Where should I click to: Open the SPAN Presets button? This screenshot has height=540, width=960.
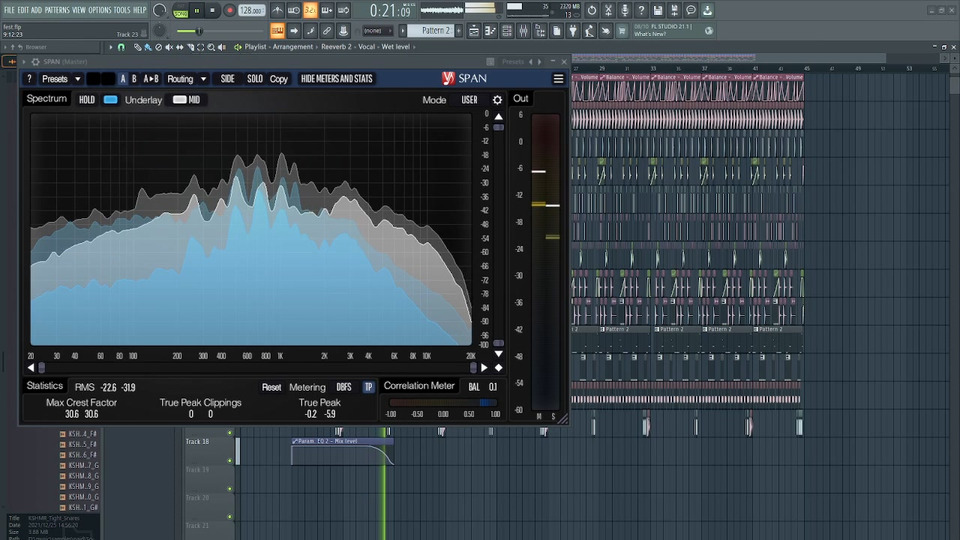click(x=54, y=78)
